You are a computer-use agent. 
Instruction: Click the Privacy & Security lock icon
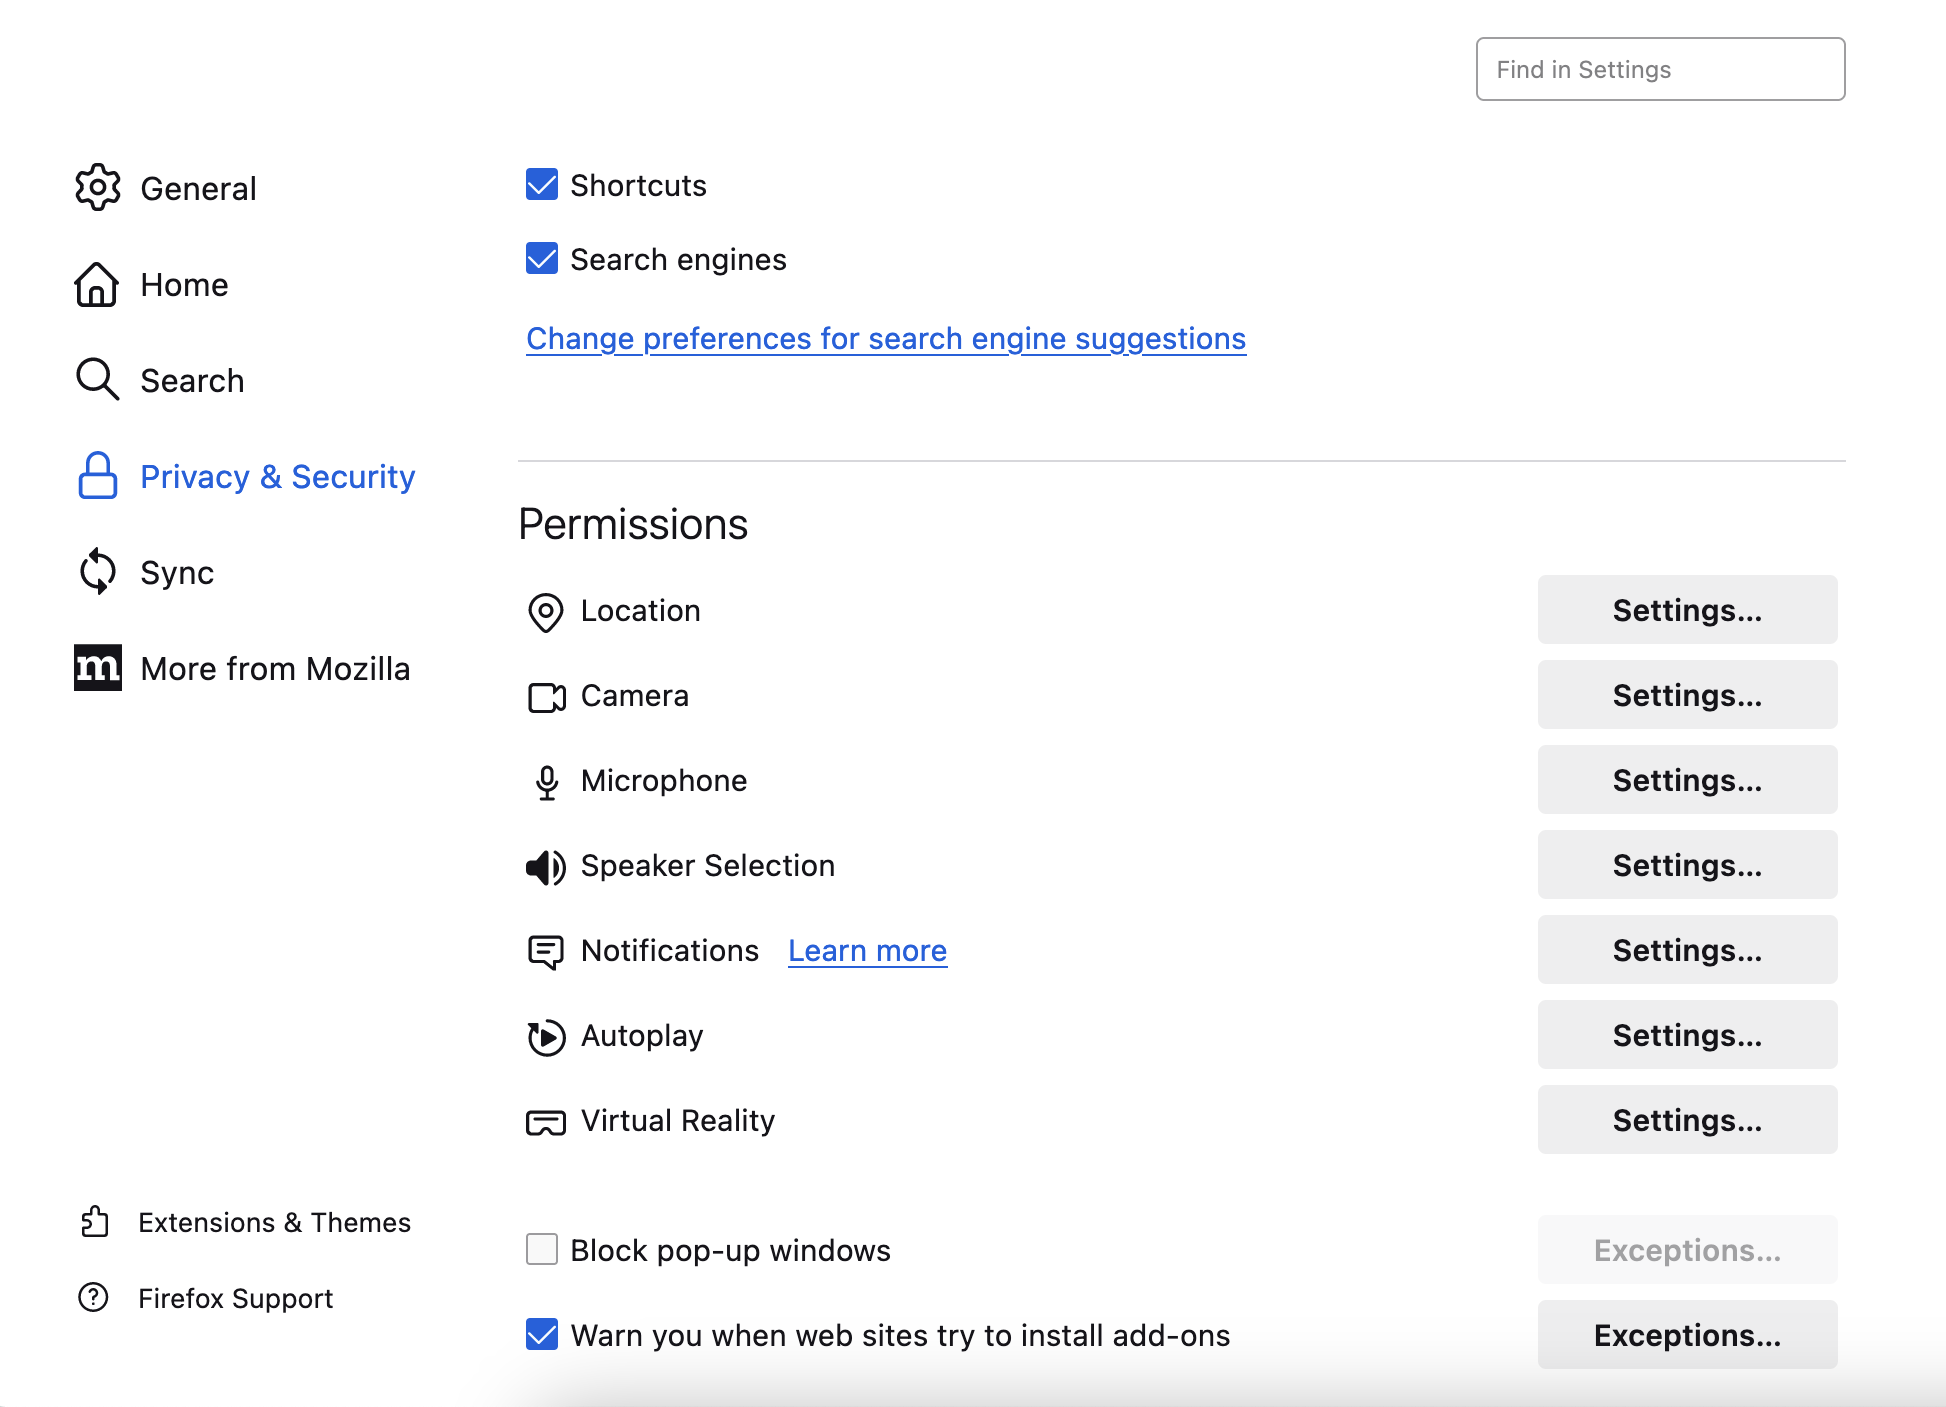tap(96, 477)
